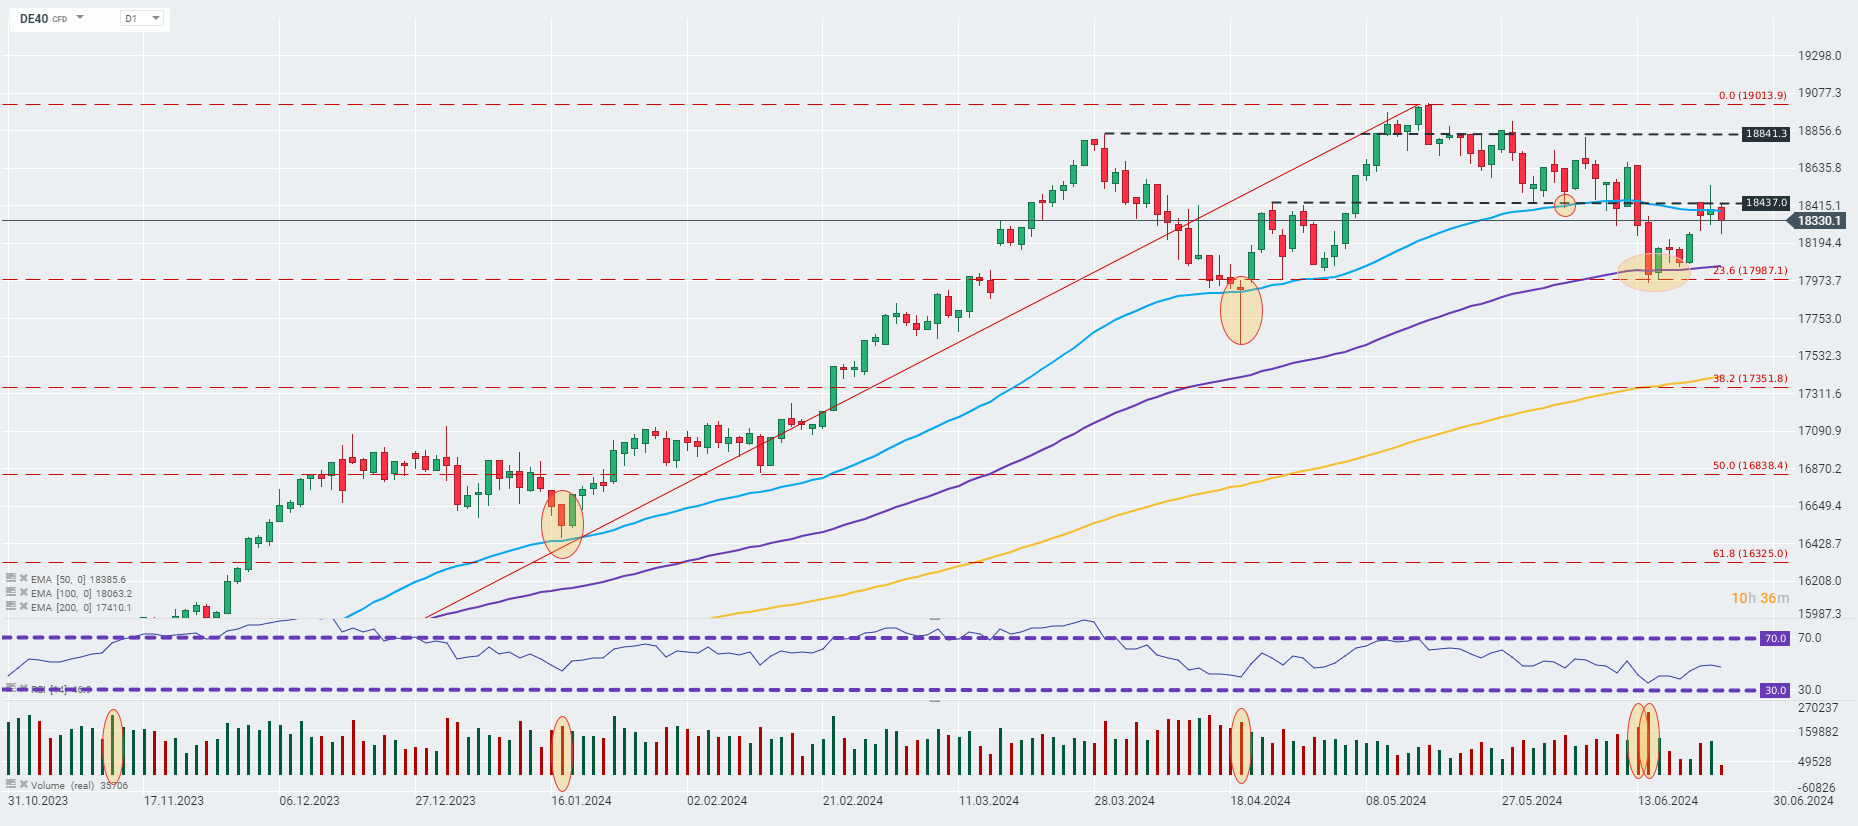This screenshot has width=1858, height=826.
Task: Remove the RSI indicator
Action: point(23,689)
